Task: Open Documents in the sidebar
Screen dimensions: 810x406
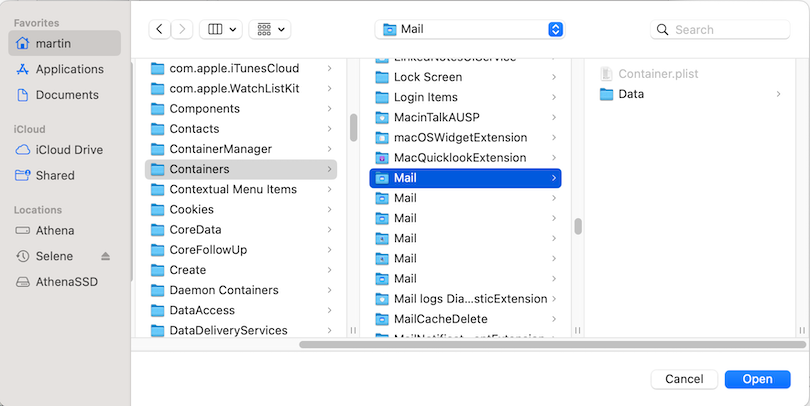Action: coord(65,95)
